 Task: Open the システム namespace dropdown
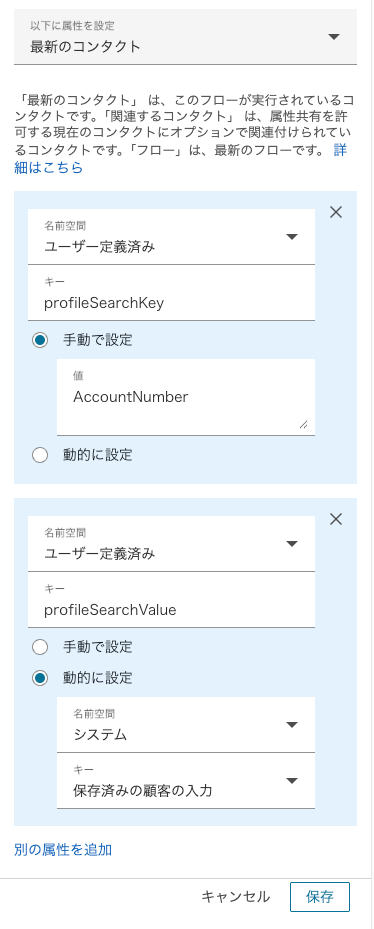pyautogui.click(x=186, y=725)
